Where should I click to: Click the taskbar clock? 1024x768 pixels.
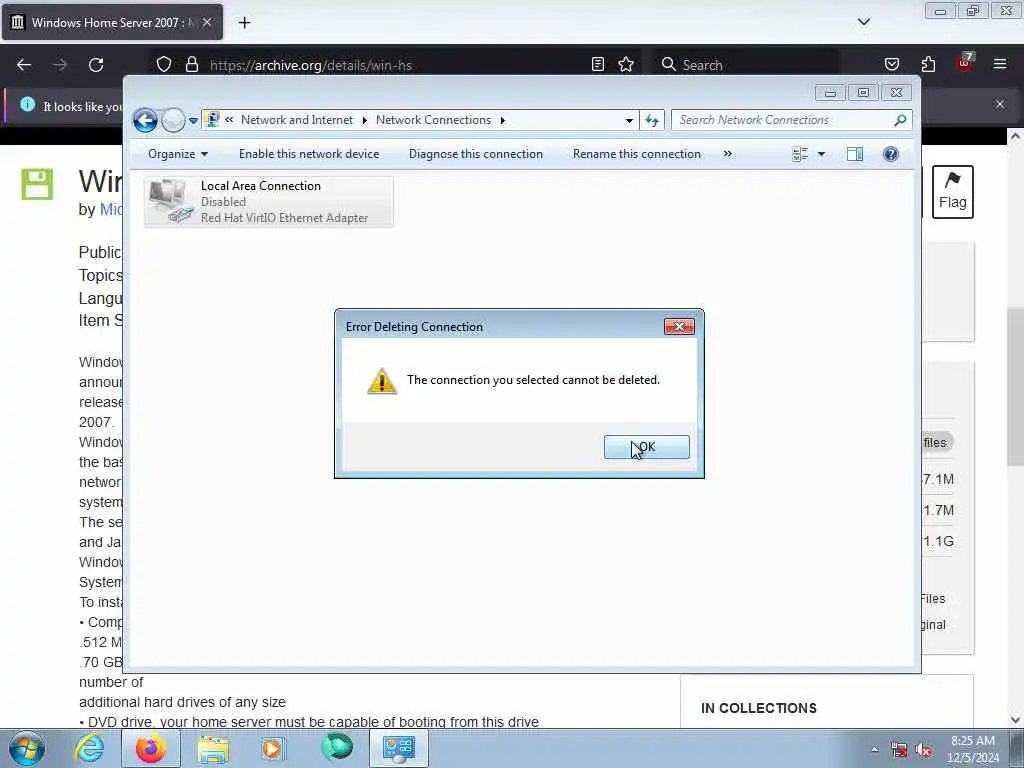tap(973, 749)
